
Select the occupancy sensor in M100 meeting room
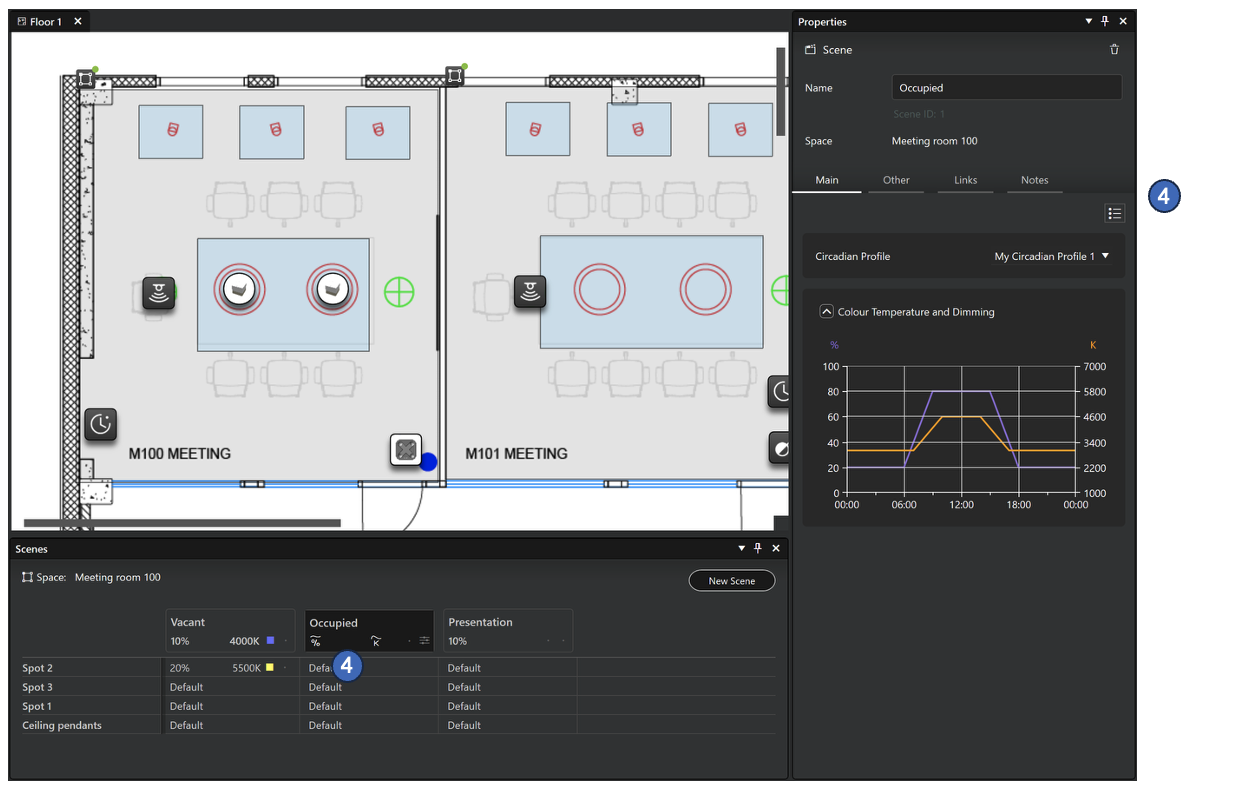coord(158,293)
